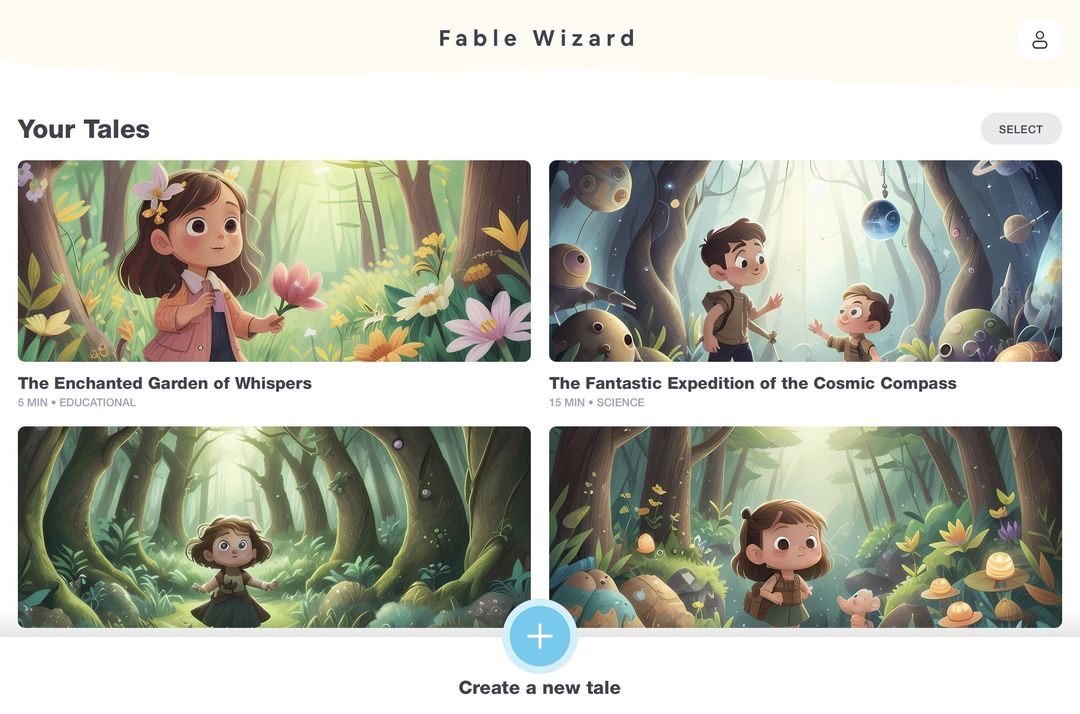Screen dimensions: 1080x714
Task: Click the 5 MIN duration label
Action: coord(32,402)
